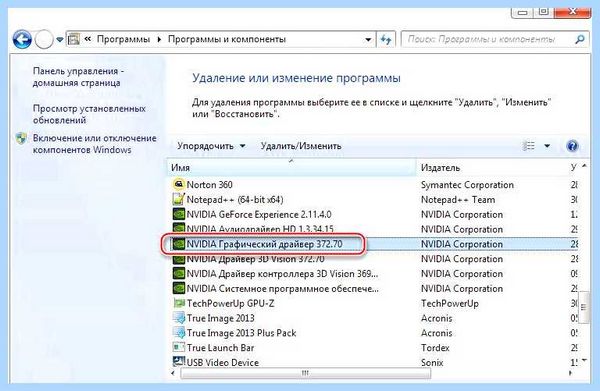Screen dimensions: 600x391
Task: Click the Удалить/Изменить toolbar button
Action: [x=301, y=146]
